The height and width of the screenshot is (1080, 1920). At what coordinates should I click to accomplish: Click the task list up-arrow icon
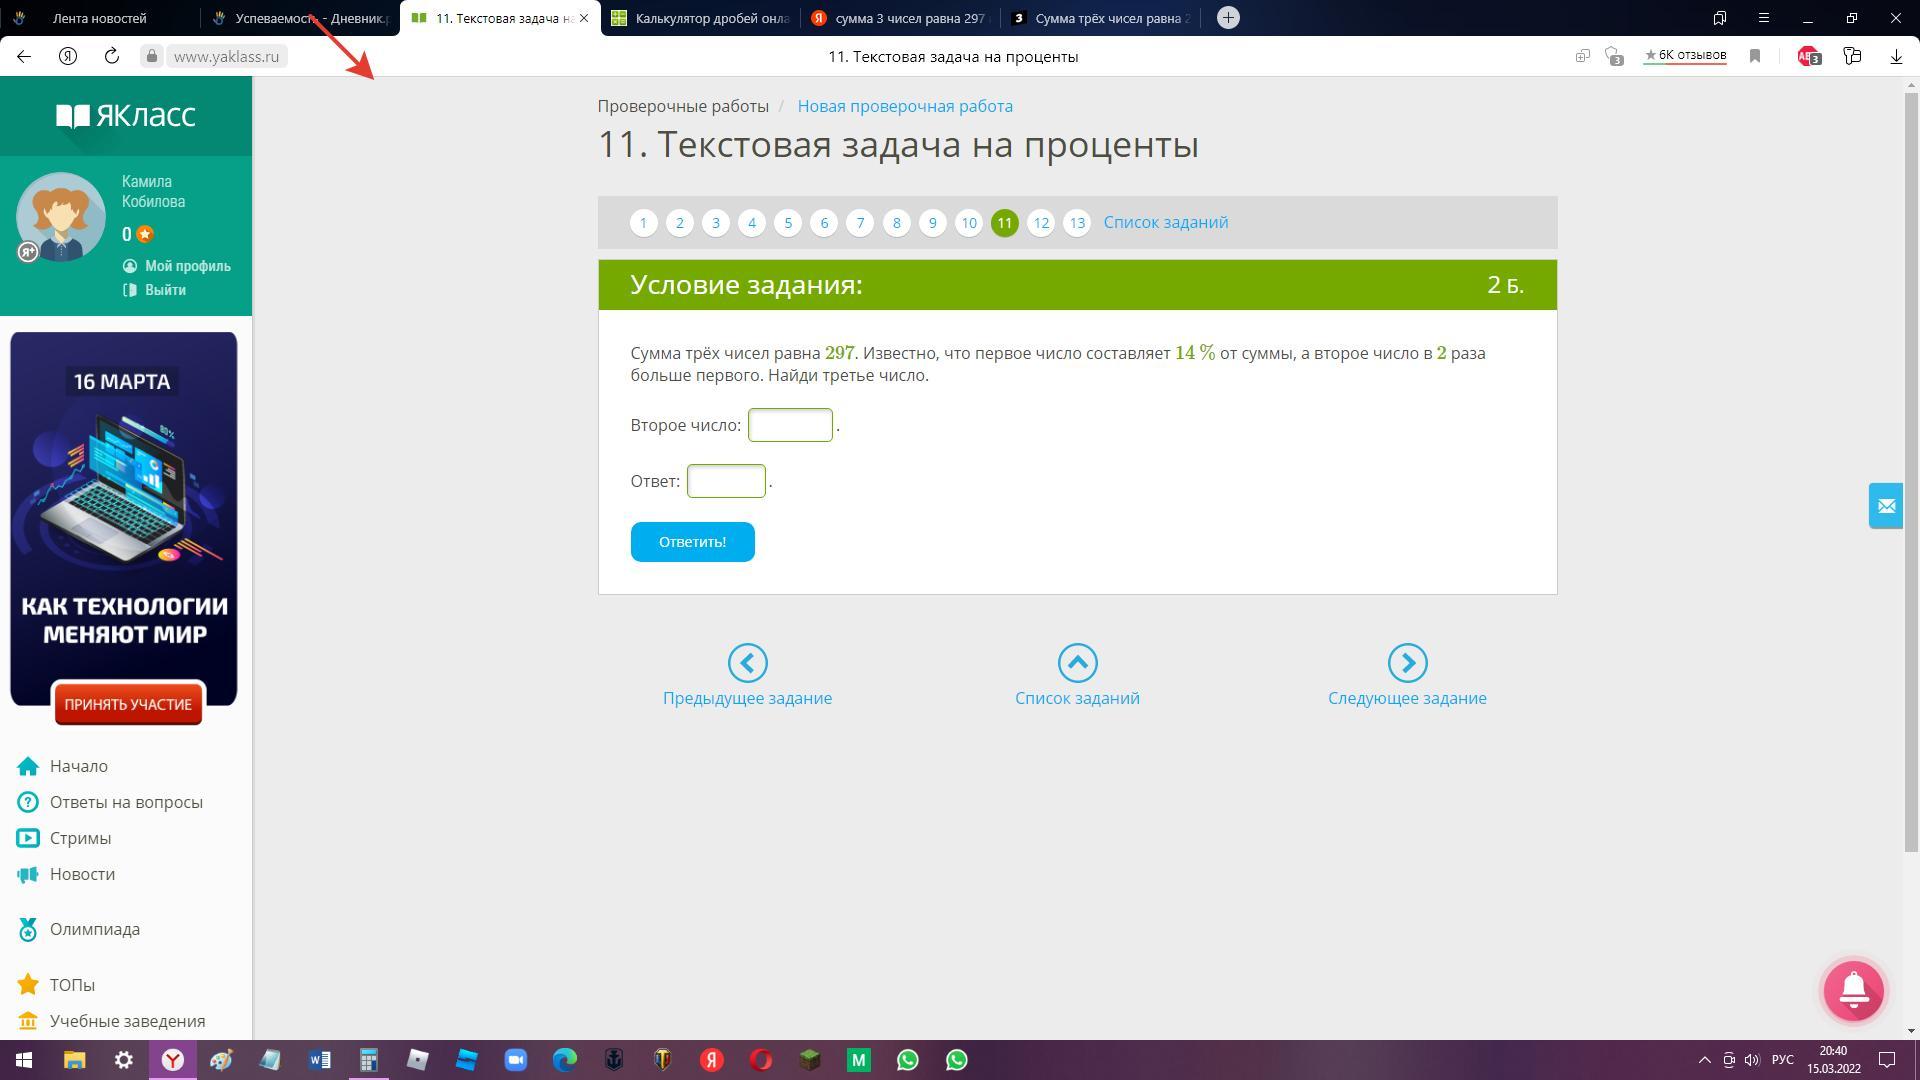[x=1077, y=663]
